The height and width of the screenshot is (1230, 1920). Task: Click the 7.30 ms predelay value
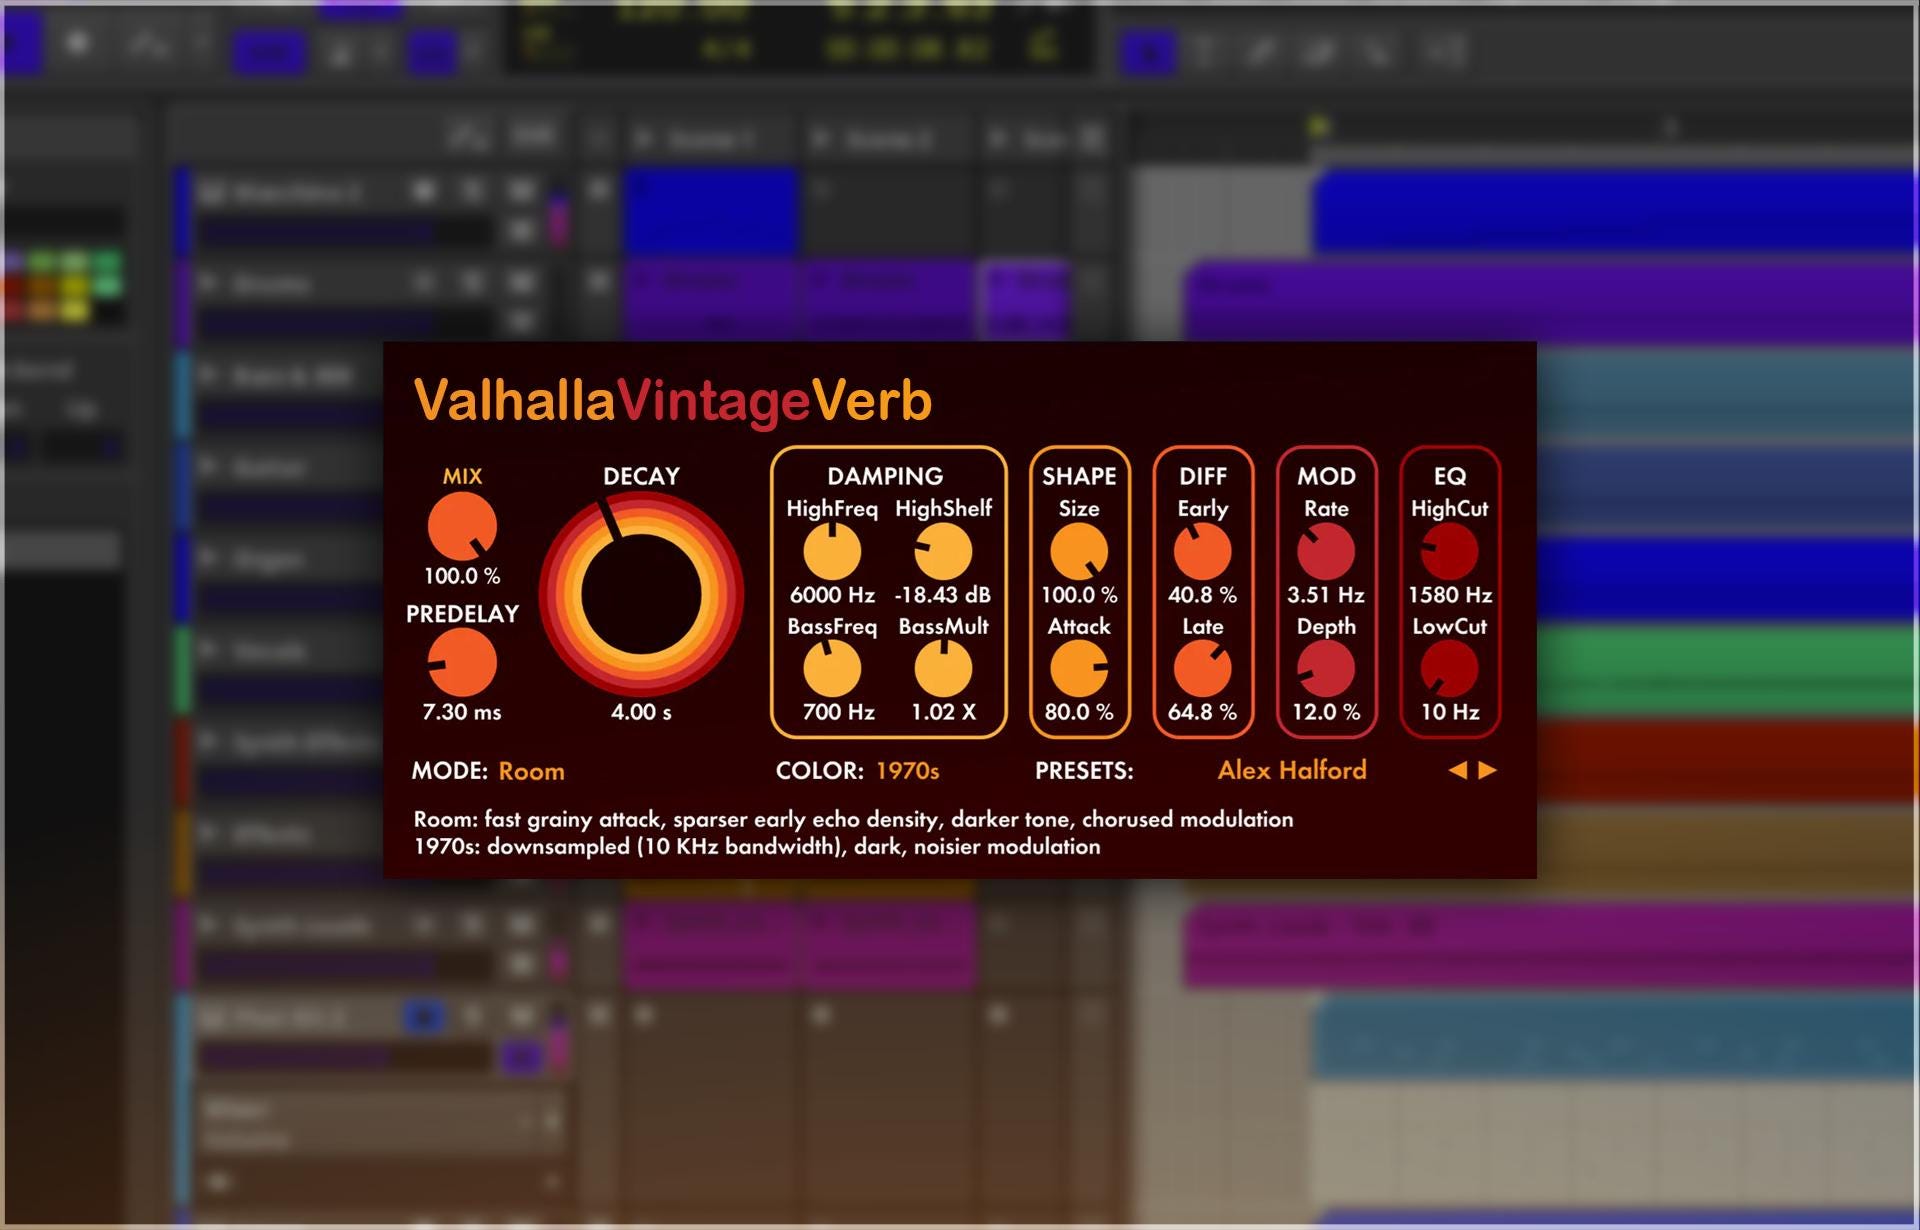[x=462, y=712]
